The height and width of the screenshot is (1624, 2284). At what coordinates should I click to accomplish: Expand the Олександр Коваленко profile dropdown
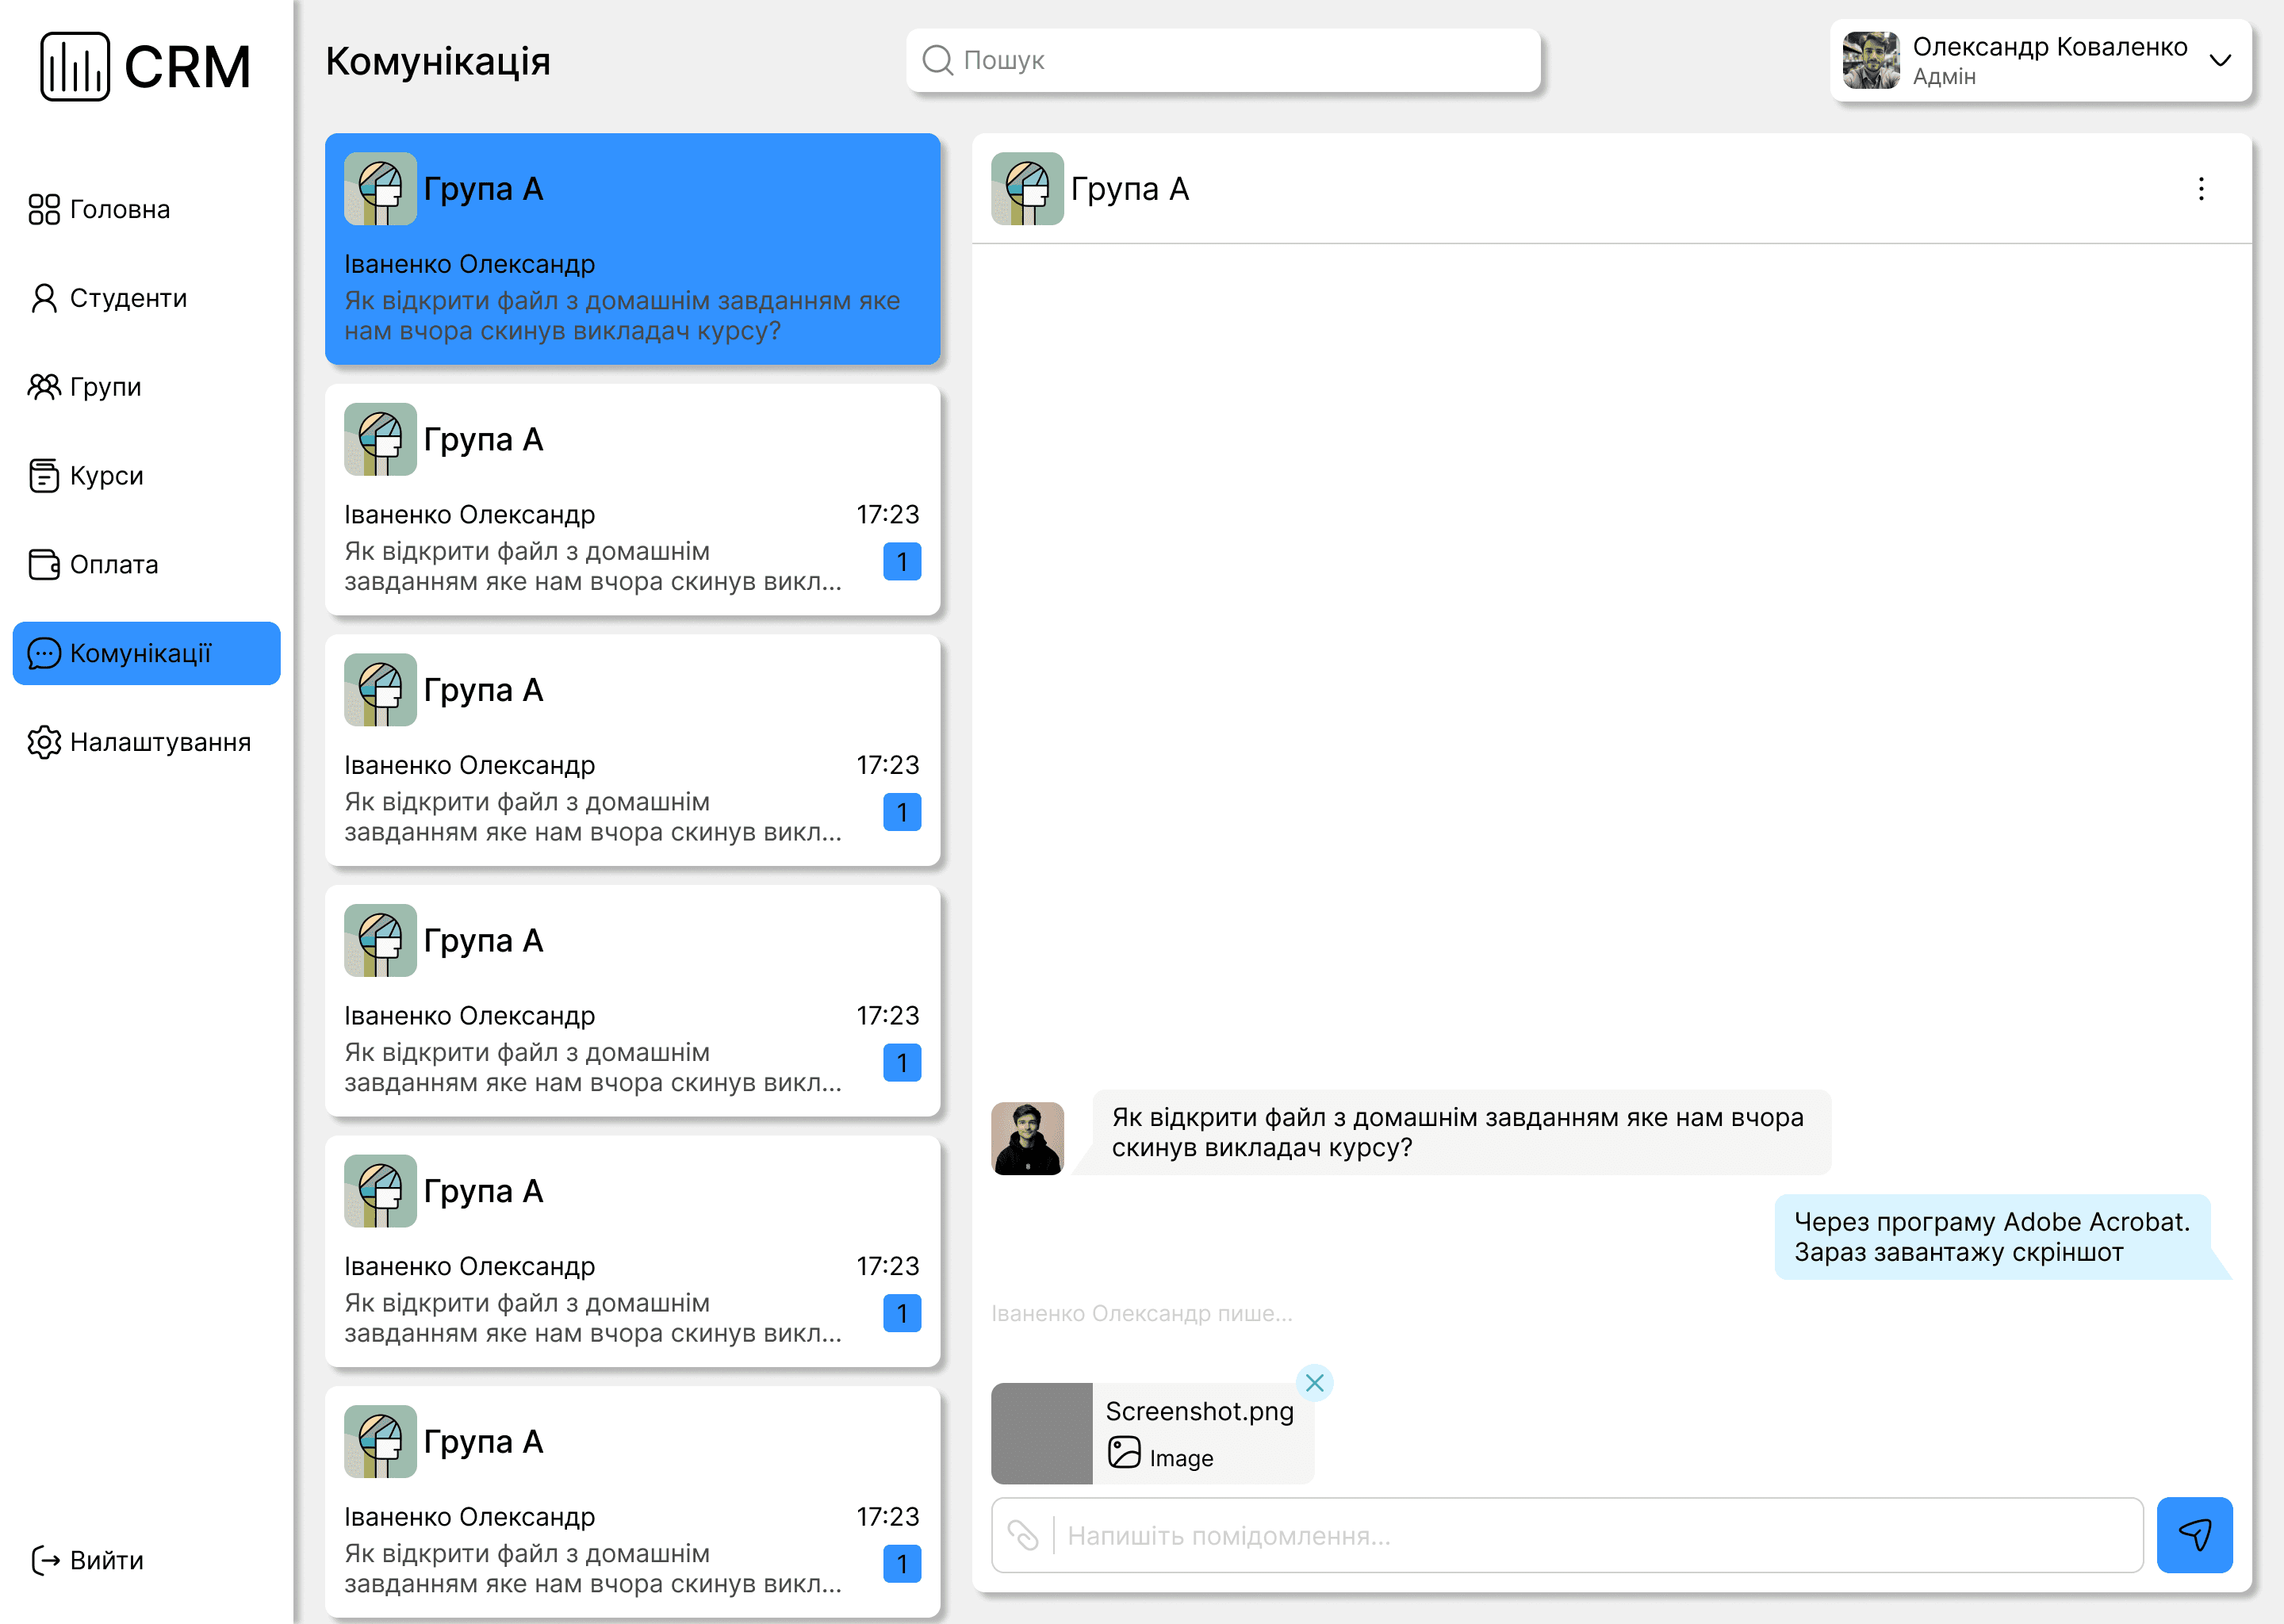click(x=2219, y=60)
